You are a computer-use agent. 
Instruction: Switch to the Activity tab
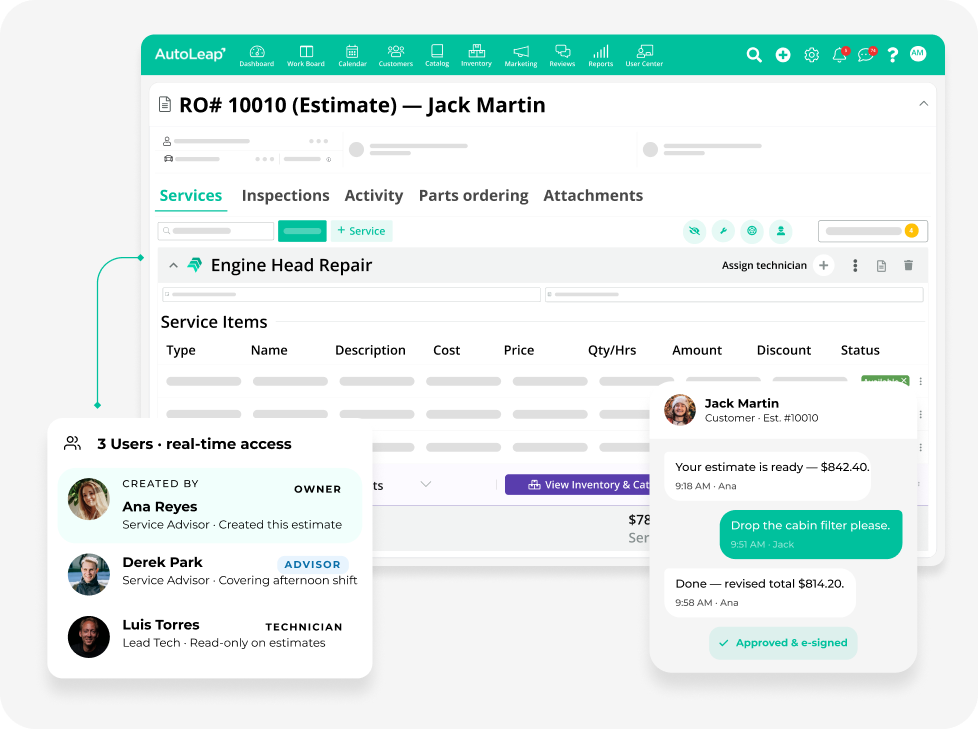click(374, 195)
